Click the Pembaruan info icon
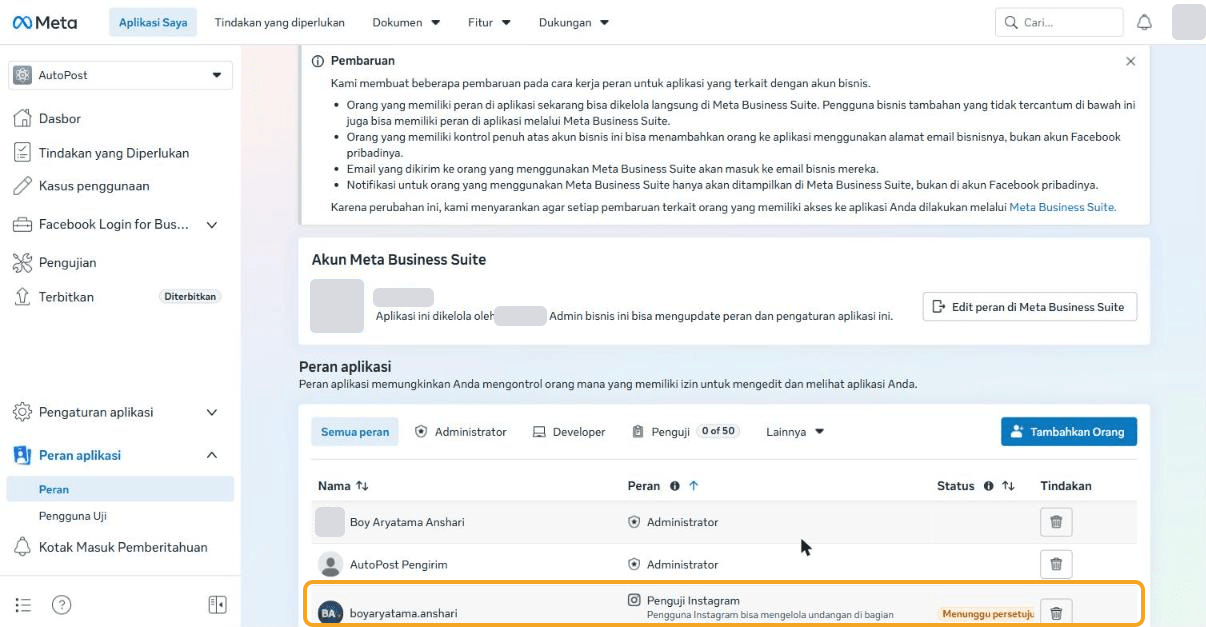1206x627 pixels. click(x=318, y=61)
